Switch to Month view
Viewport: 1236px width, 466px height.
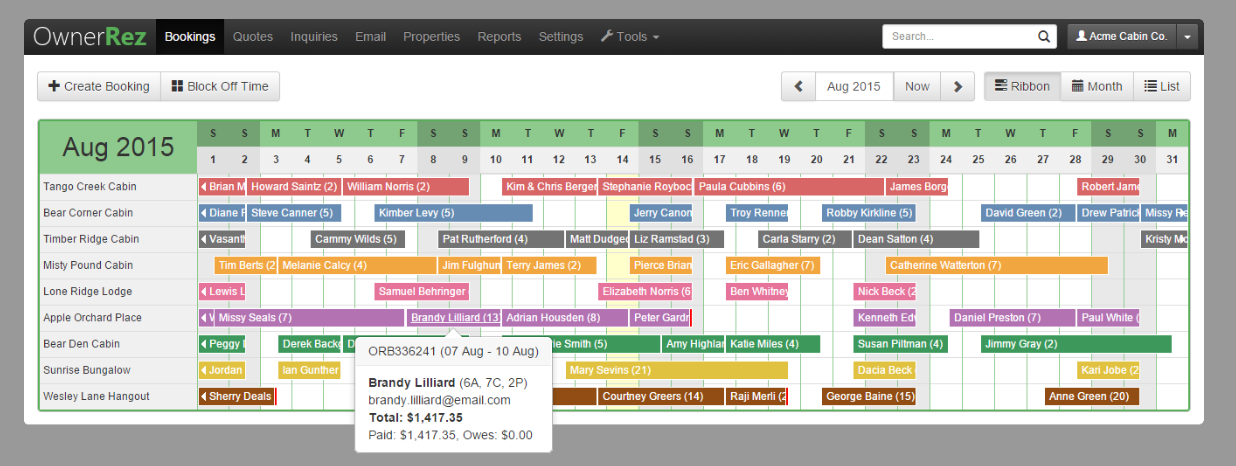coord(1097,87)
